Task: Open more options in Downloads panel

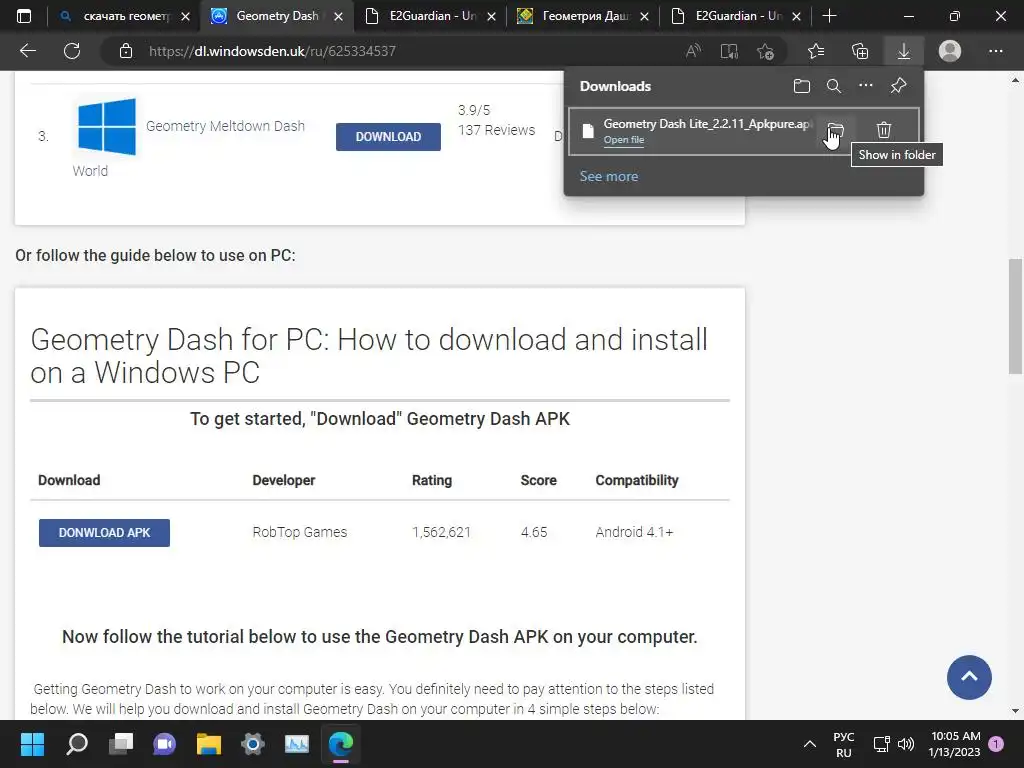Action: point(866,86)
